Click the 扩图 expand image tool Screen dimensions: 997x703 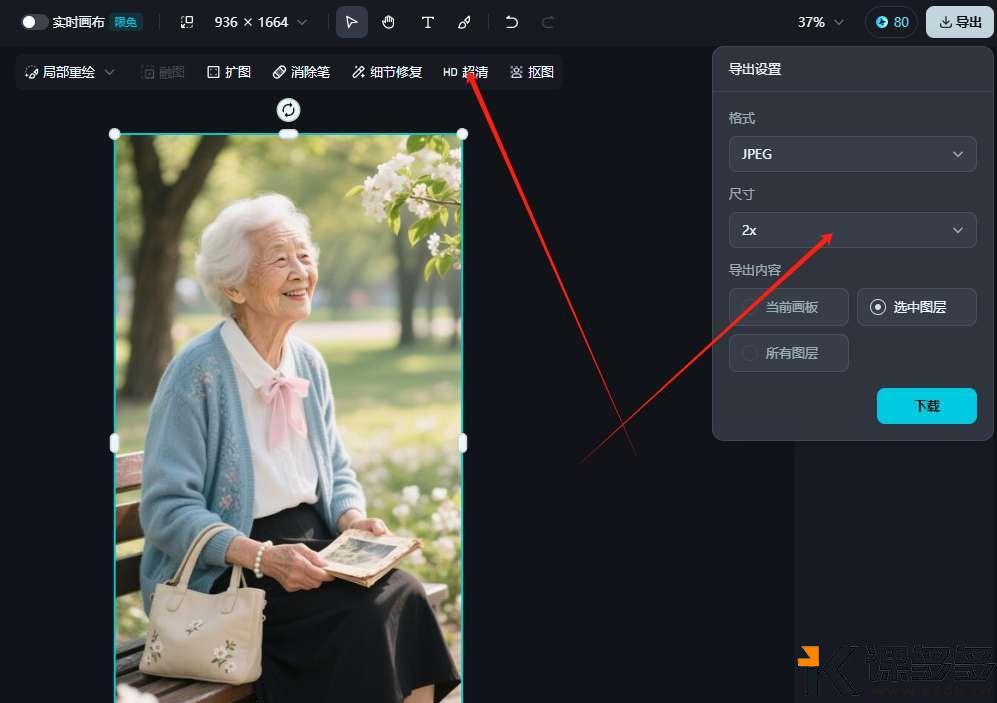(x=229, y=72)
